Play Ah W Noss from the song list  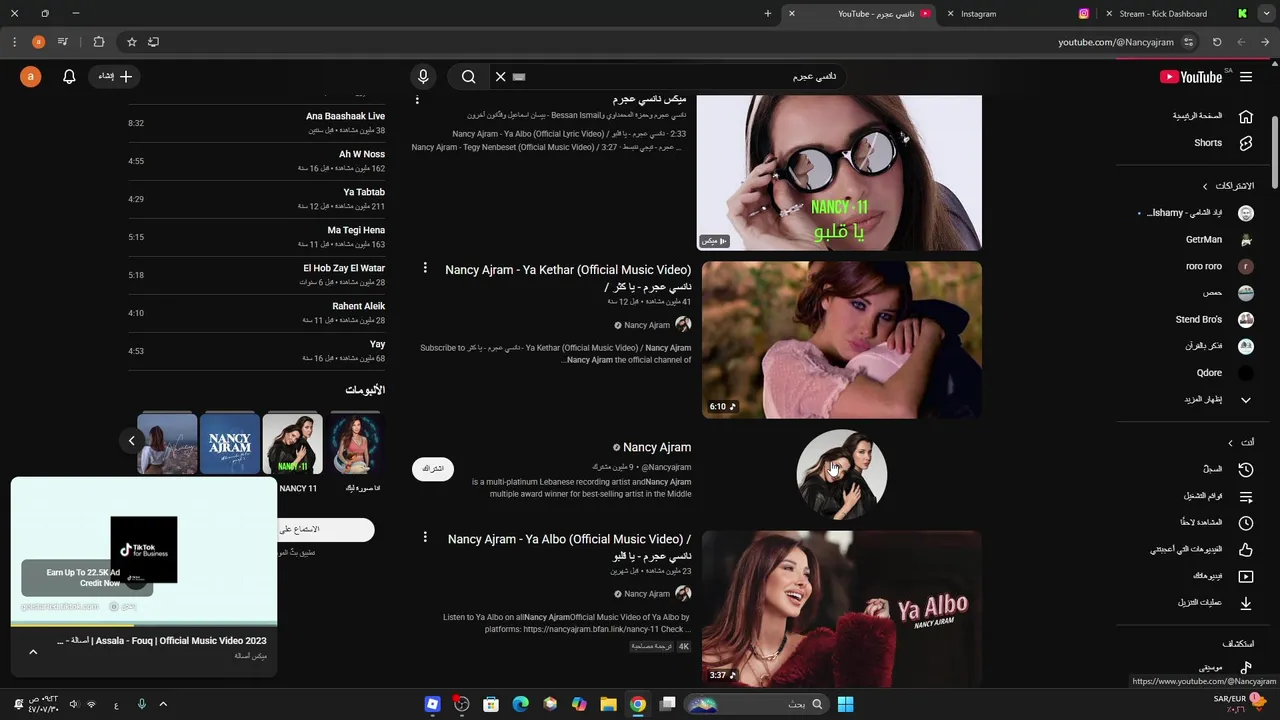point(256,160)
